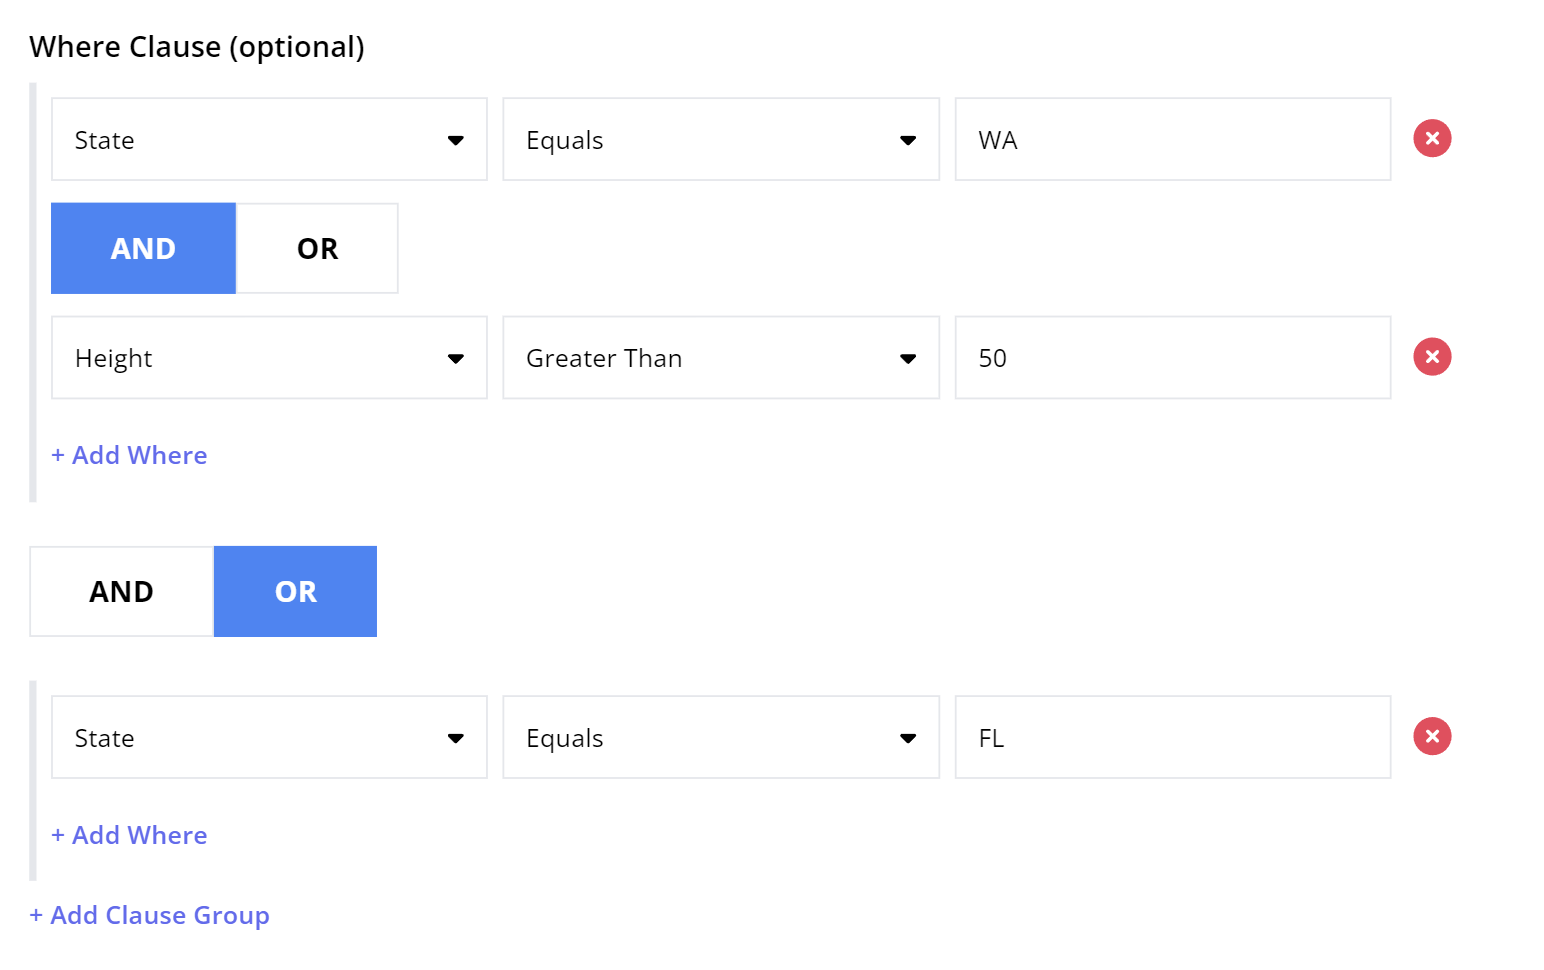1544x970 pixels.
Task: Click the Add Clause Group link
Action: (x=150, y=915)
